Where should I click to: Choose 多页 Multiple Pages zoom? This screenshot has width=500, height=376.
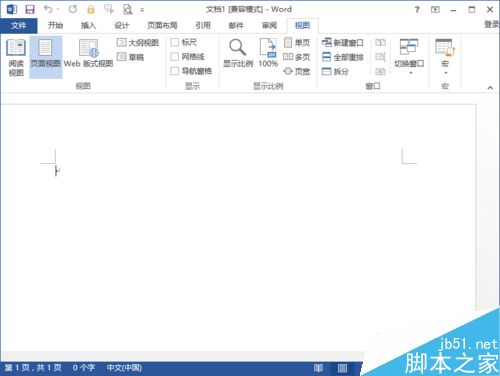297,57
